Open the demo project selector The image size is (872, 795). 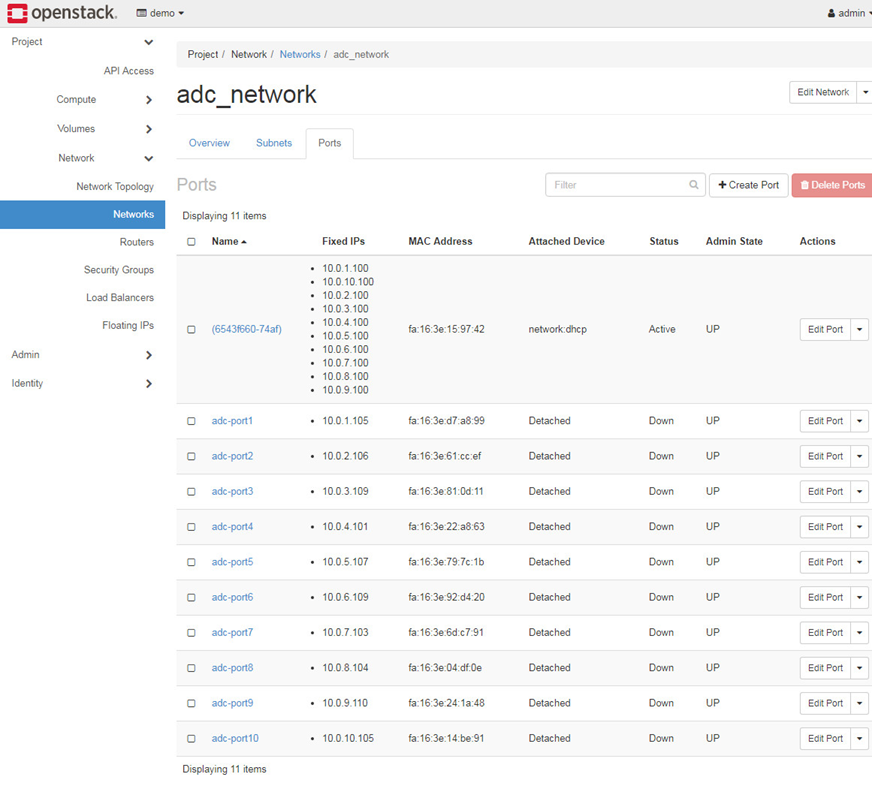(x=160, y=13)
